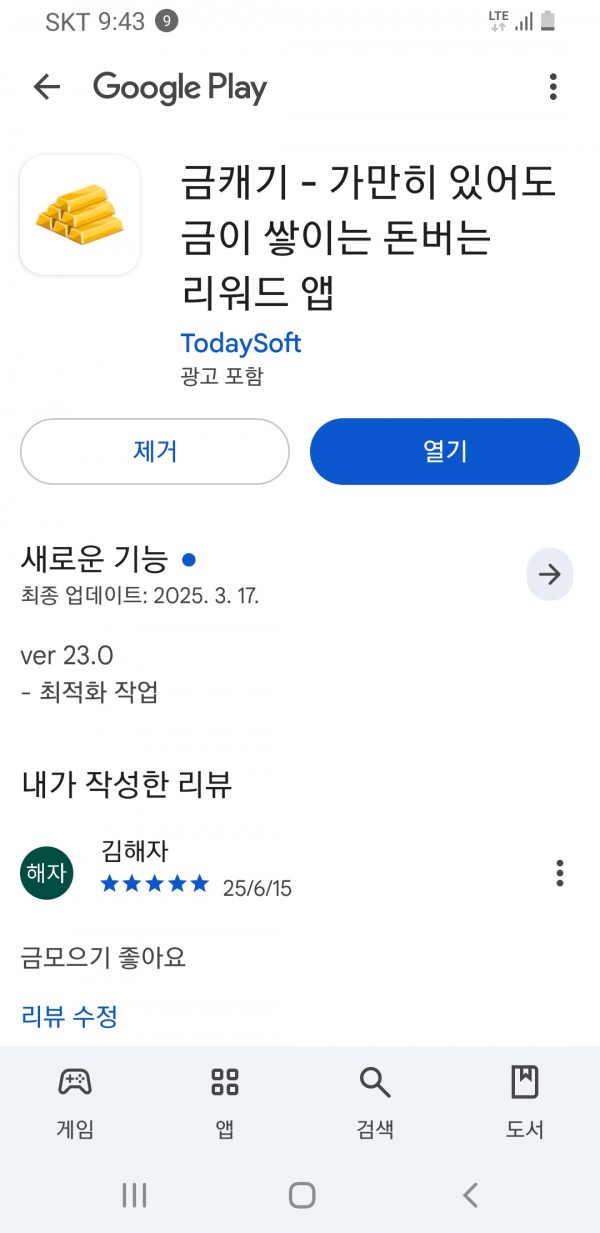This screenshot has width=600, height=1233.
Task: Switch to the 앱 tab
Action: pos(225,1102)
